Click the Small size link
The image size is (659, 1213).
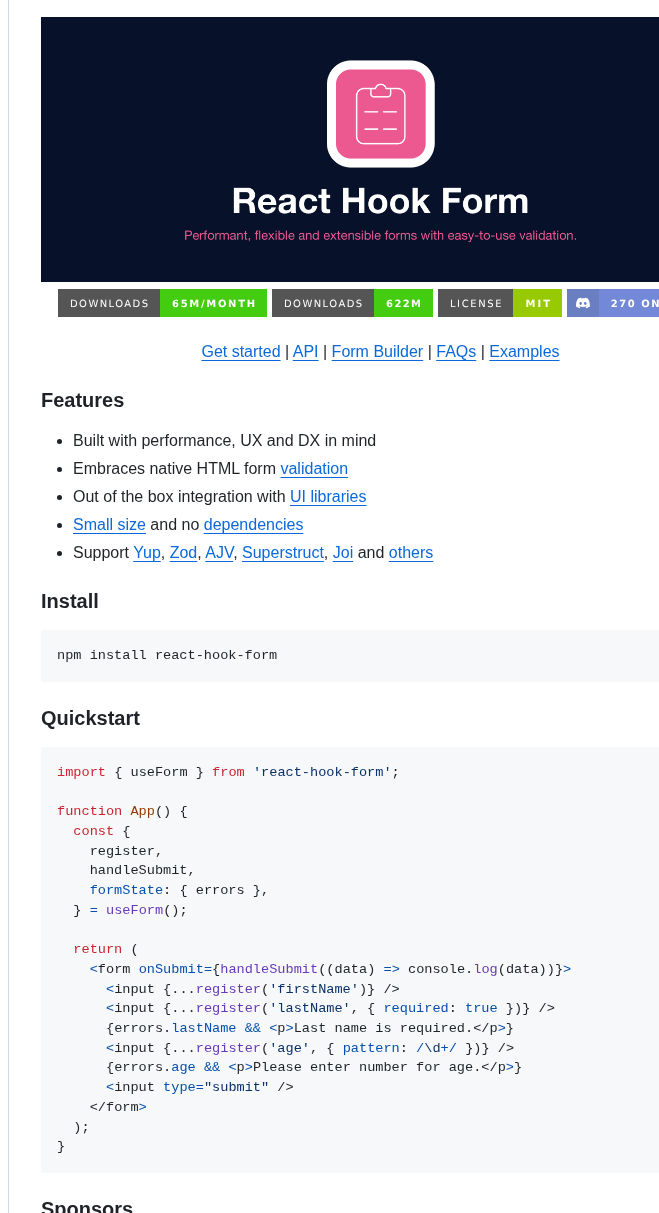(109, 524)
